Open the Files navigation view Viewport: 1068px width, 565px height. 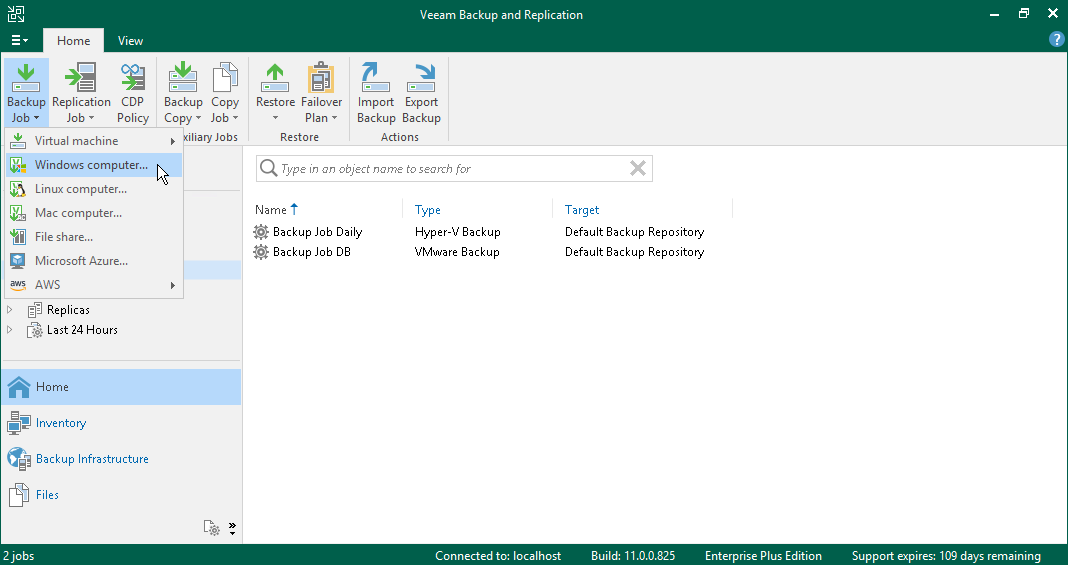121,495
